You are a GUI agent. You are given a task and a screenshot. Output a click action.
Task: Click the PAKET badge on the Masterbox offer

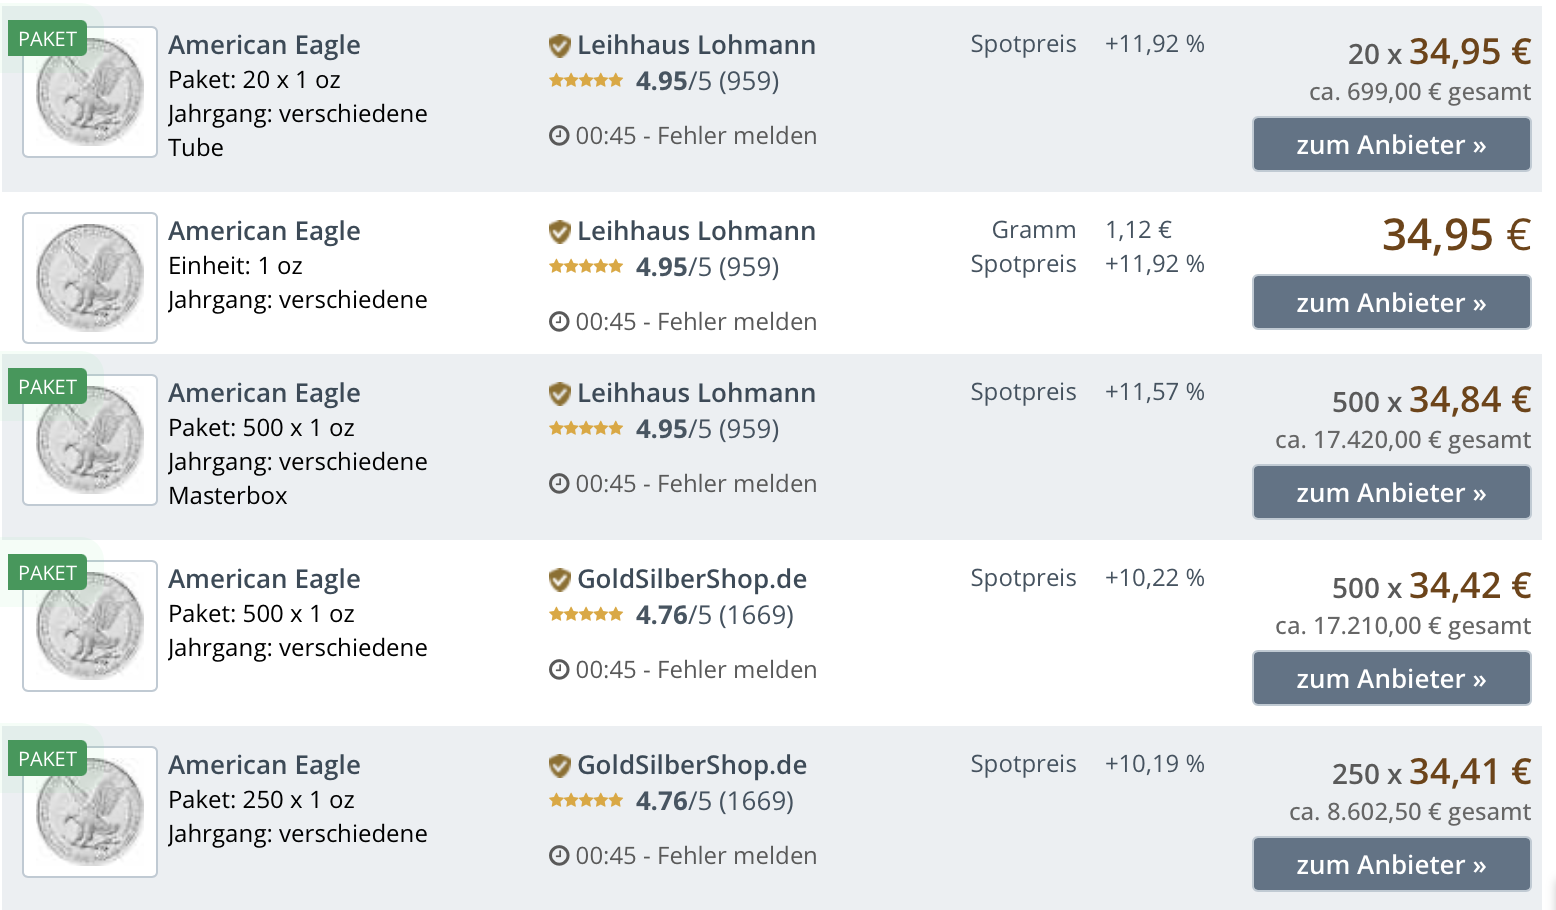click(x=47, y=387)
